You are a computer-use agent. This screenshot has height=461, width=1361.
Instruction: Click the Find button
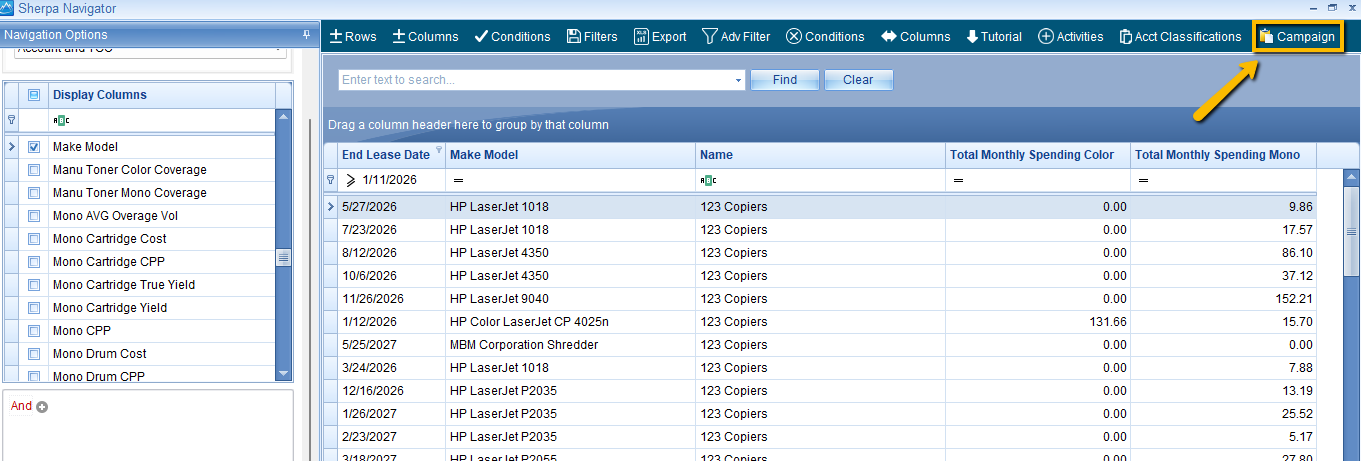click(785, 80)
